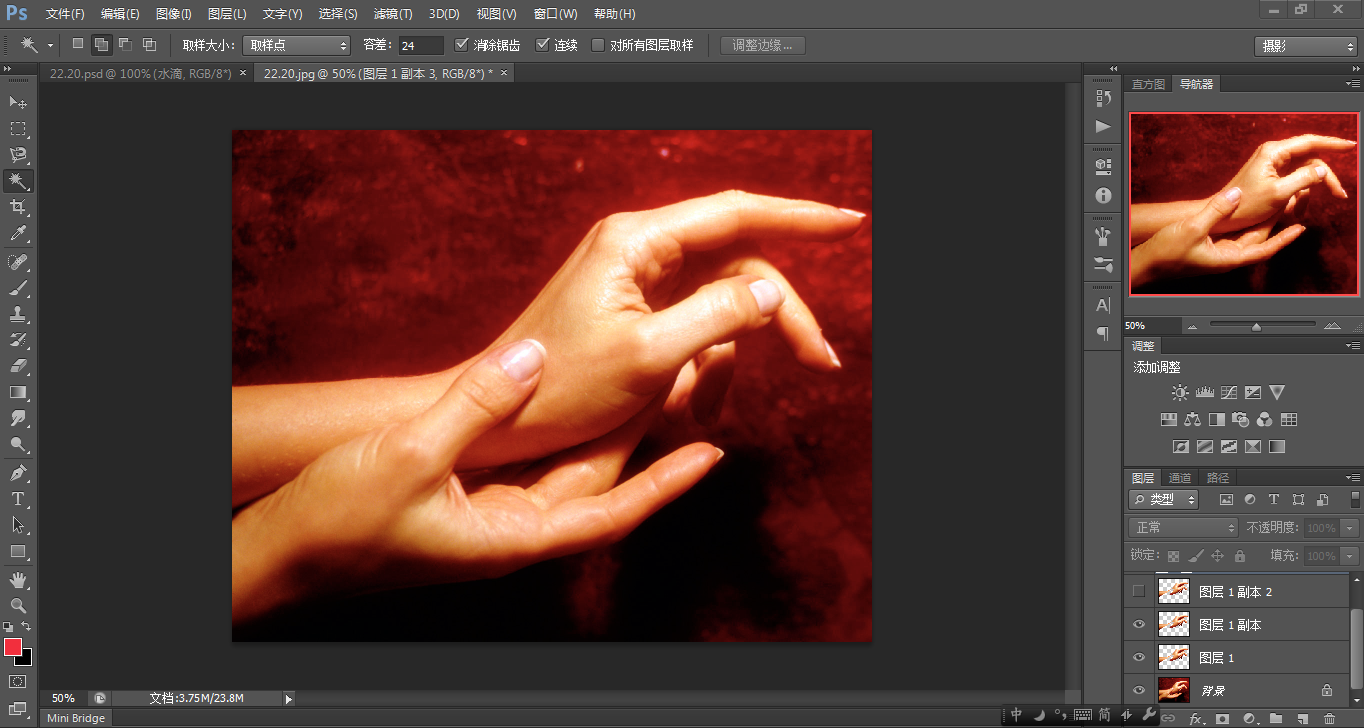This screenshot has width=1364, height=728.
Task: Select the Rectangle shape tool
Action: (x=18, y=550)
